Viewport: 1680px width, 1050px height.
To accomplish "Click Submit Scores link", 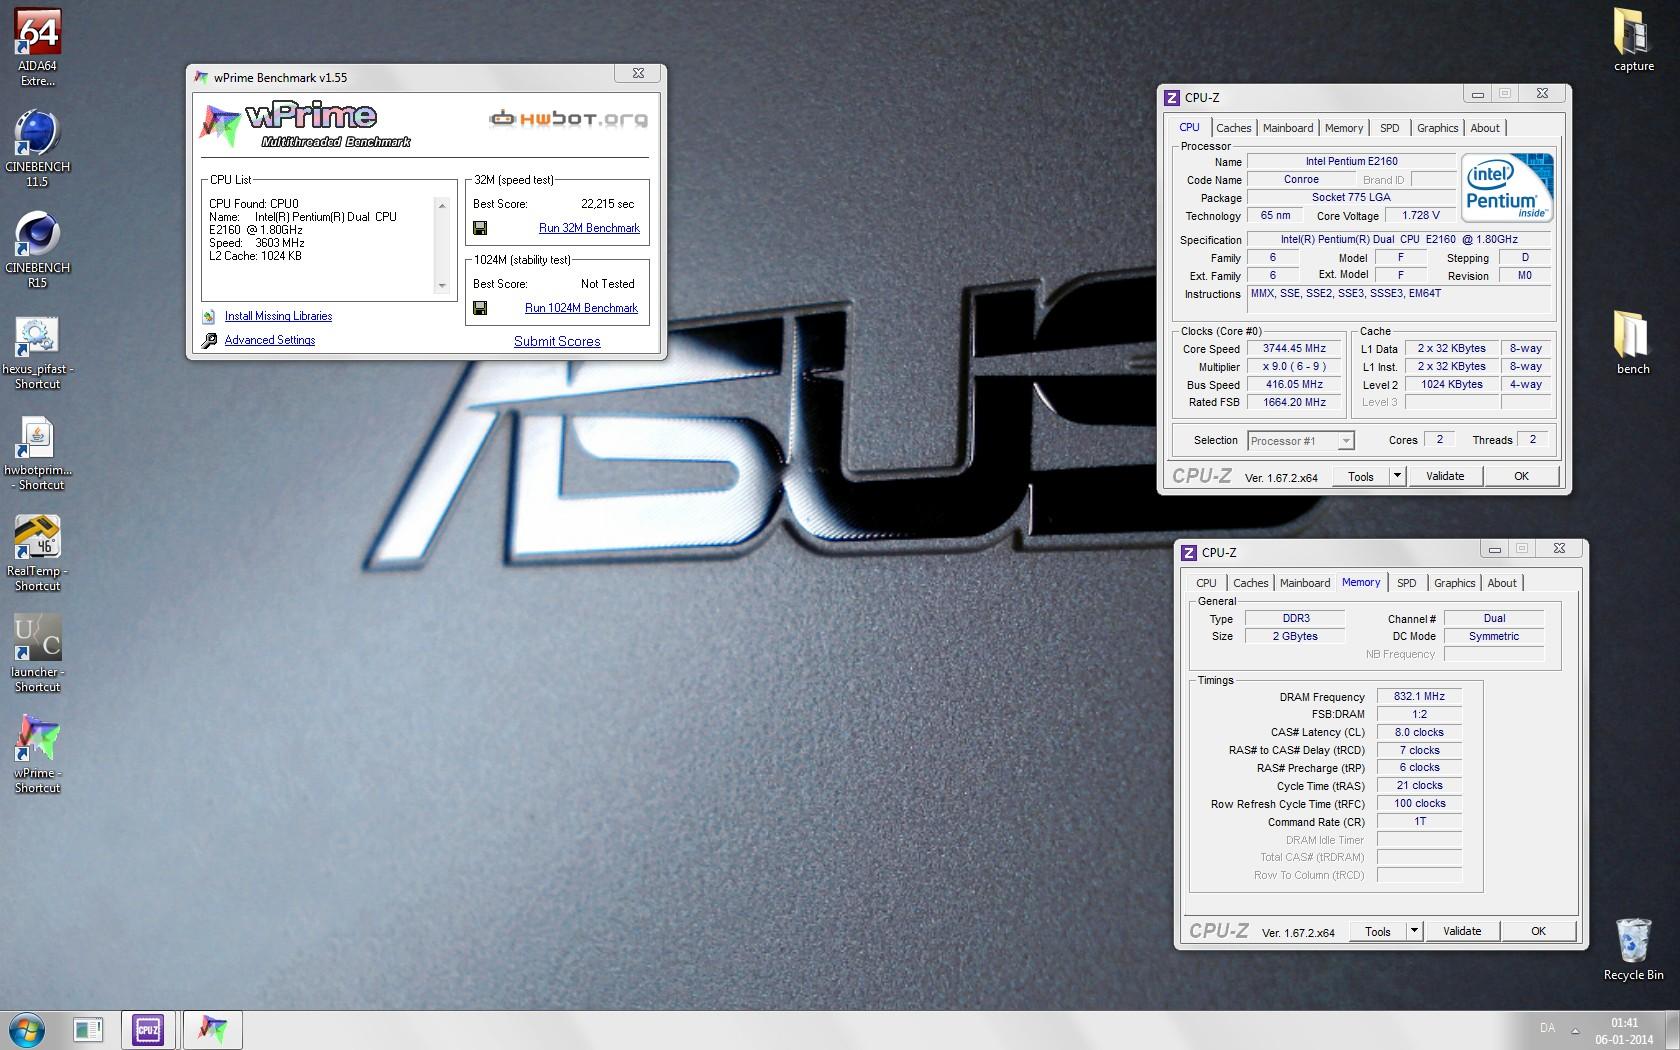I will click(x=557, y=341).
